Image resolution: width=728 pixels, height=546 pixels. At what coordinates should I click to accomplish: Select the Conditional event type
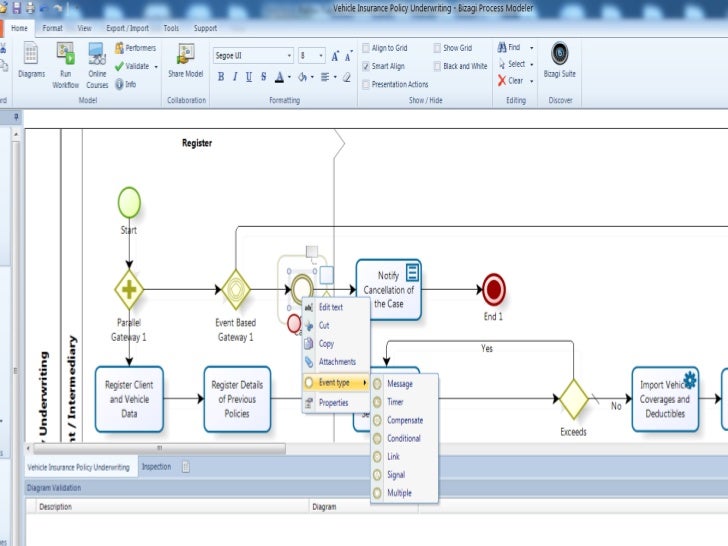click(x=404, y=438)
